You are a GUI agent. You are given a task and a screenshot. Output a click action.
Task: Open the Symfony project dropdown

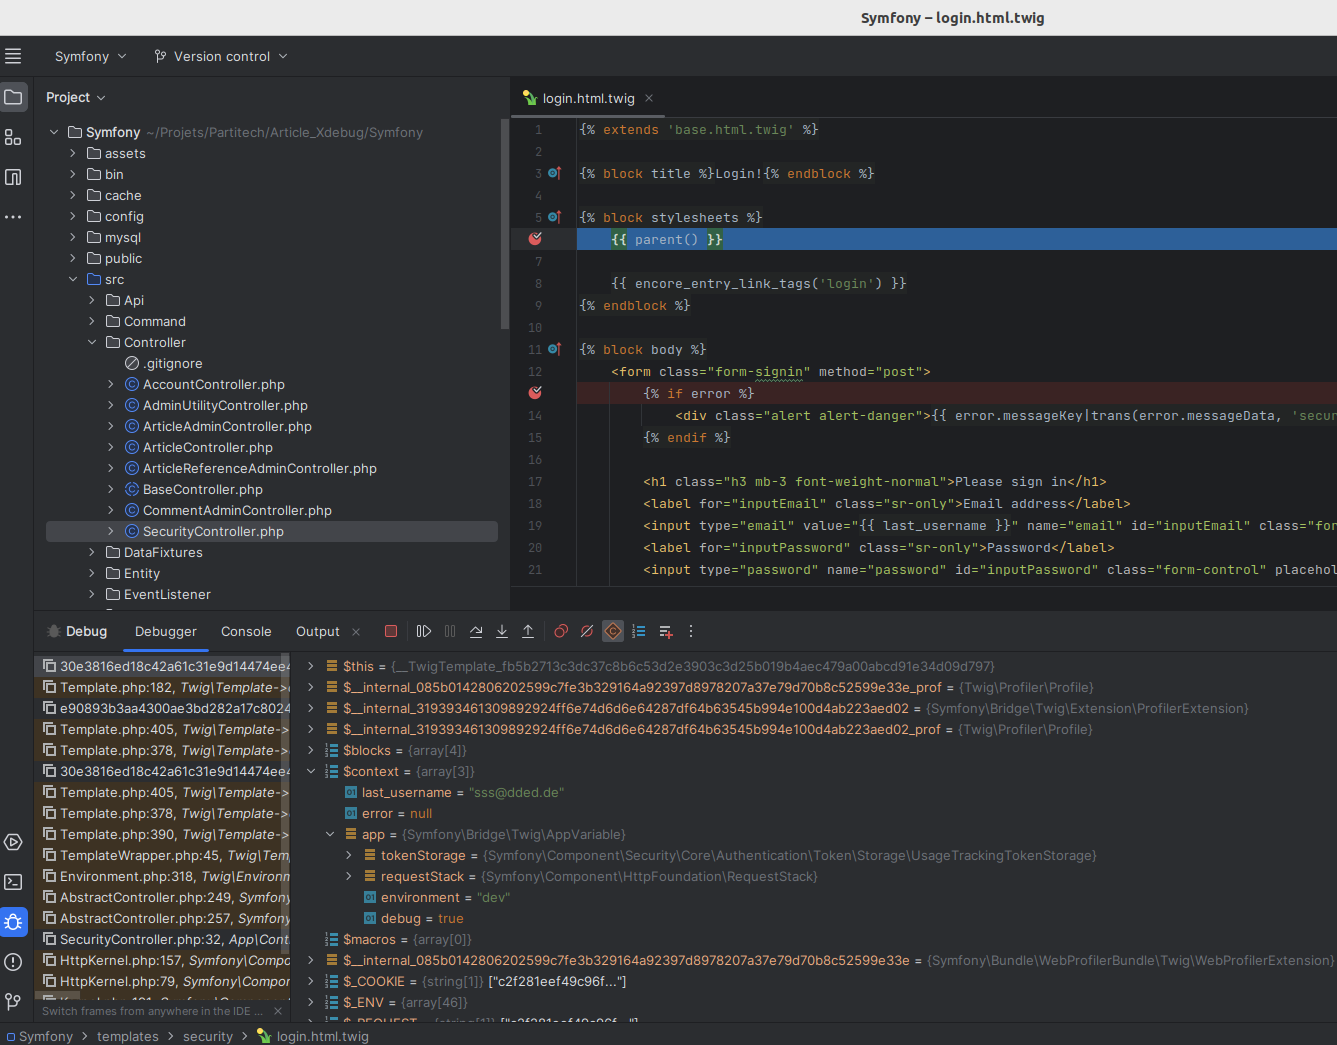[x=91, y=56]
